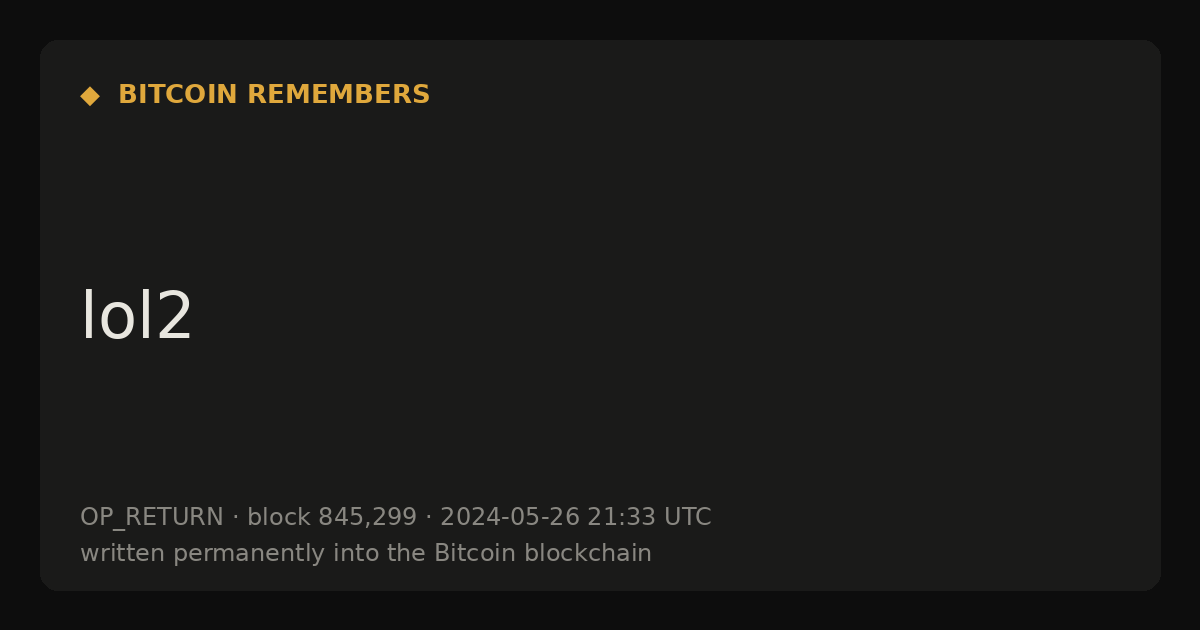Click the BITCOIN REMEMBERS heading
The height and width of the screenshot is (630, 1200).
click(274, 95)
